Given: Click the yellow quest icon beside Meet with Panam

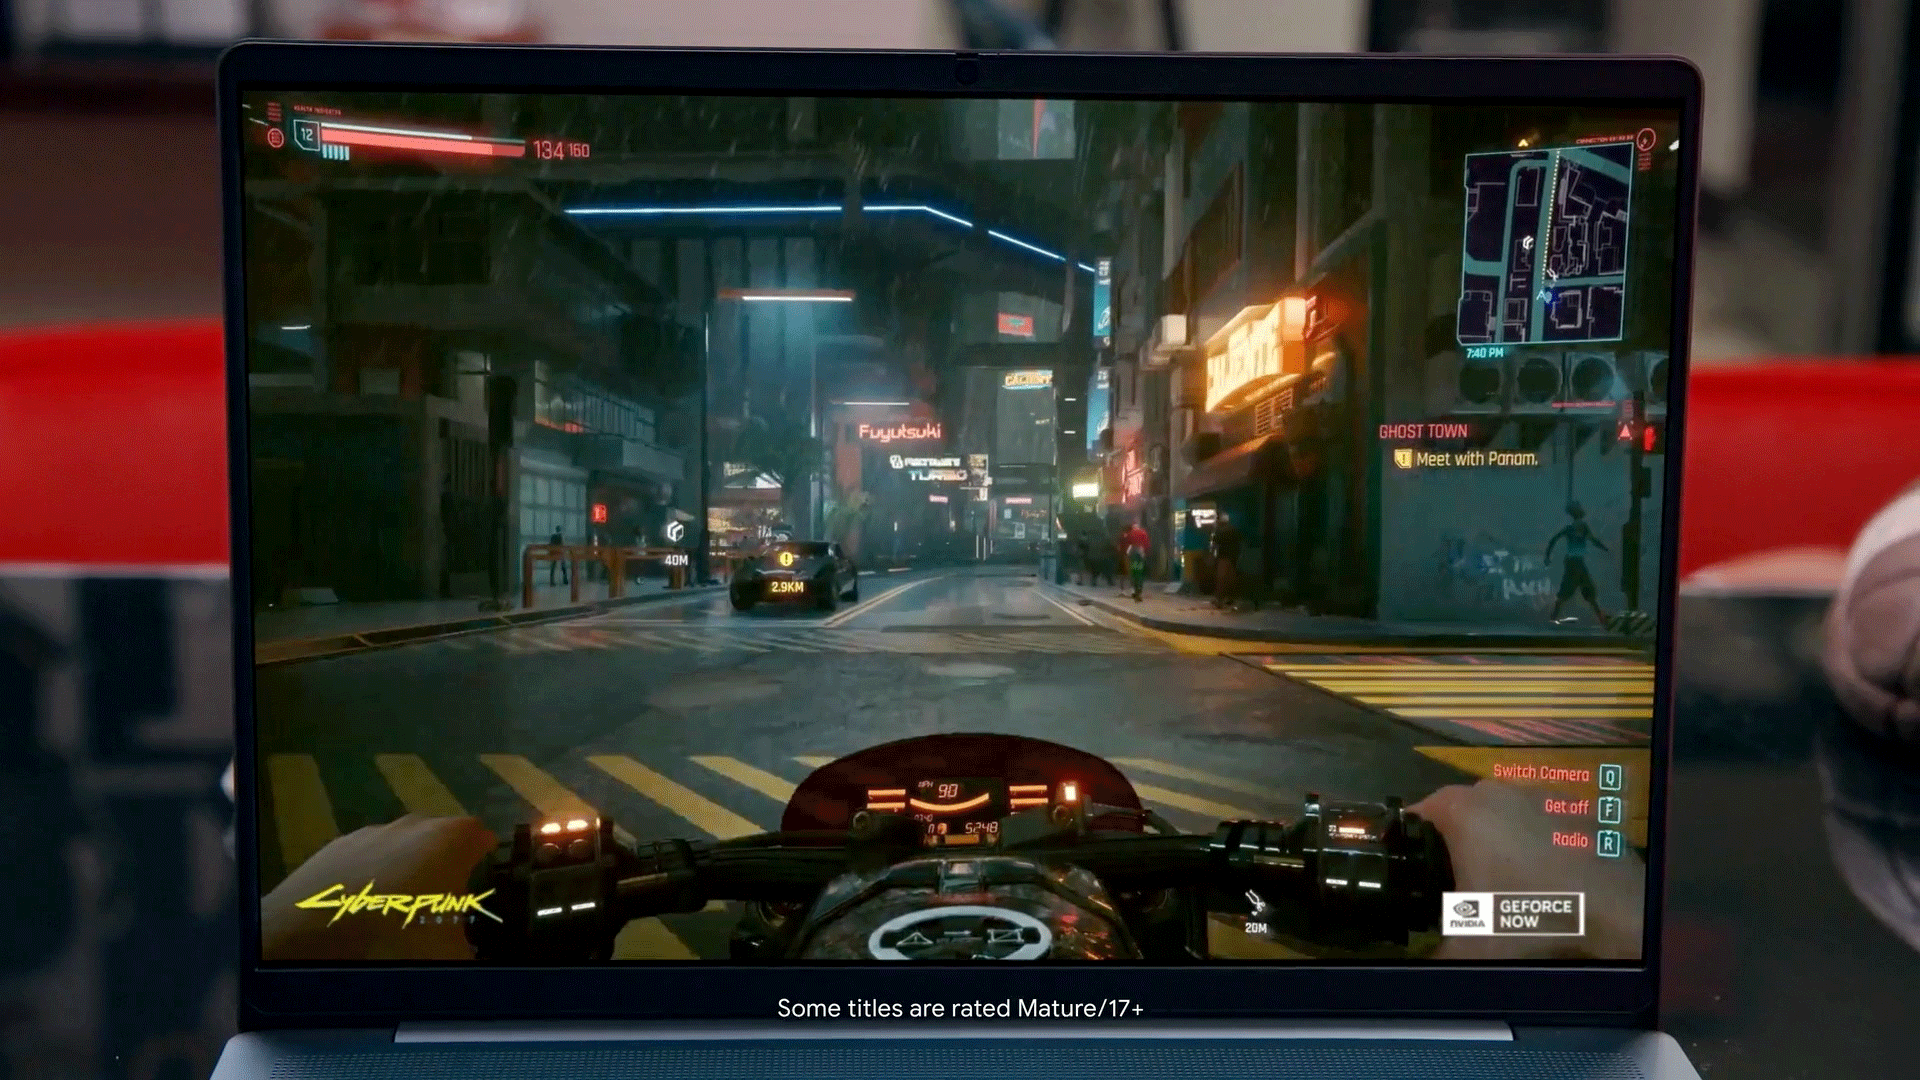Looking at the screenshot, I should [1402, 459].
